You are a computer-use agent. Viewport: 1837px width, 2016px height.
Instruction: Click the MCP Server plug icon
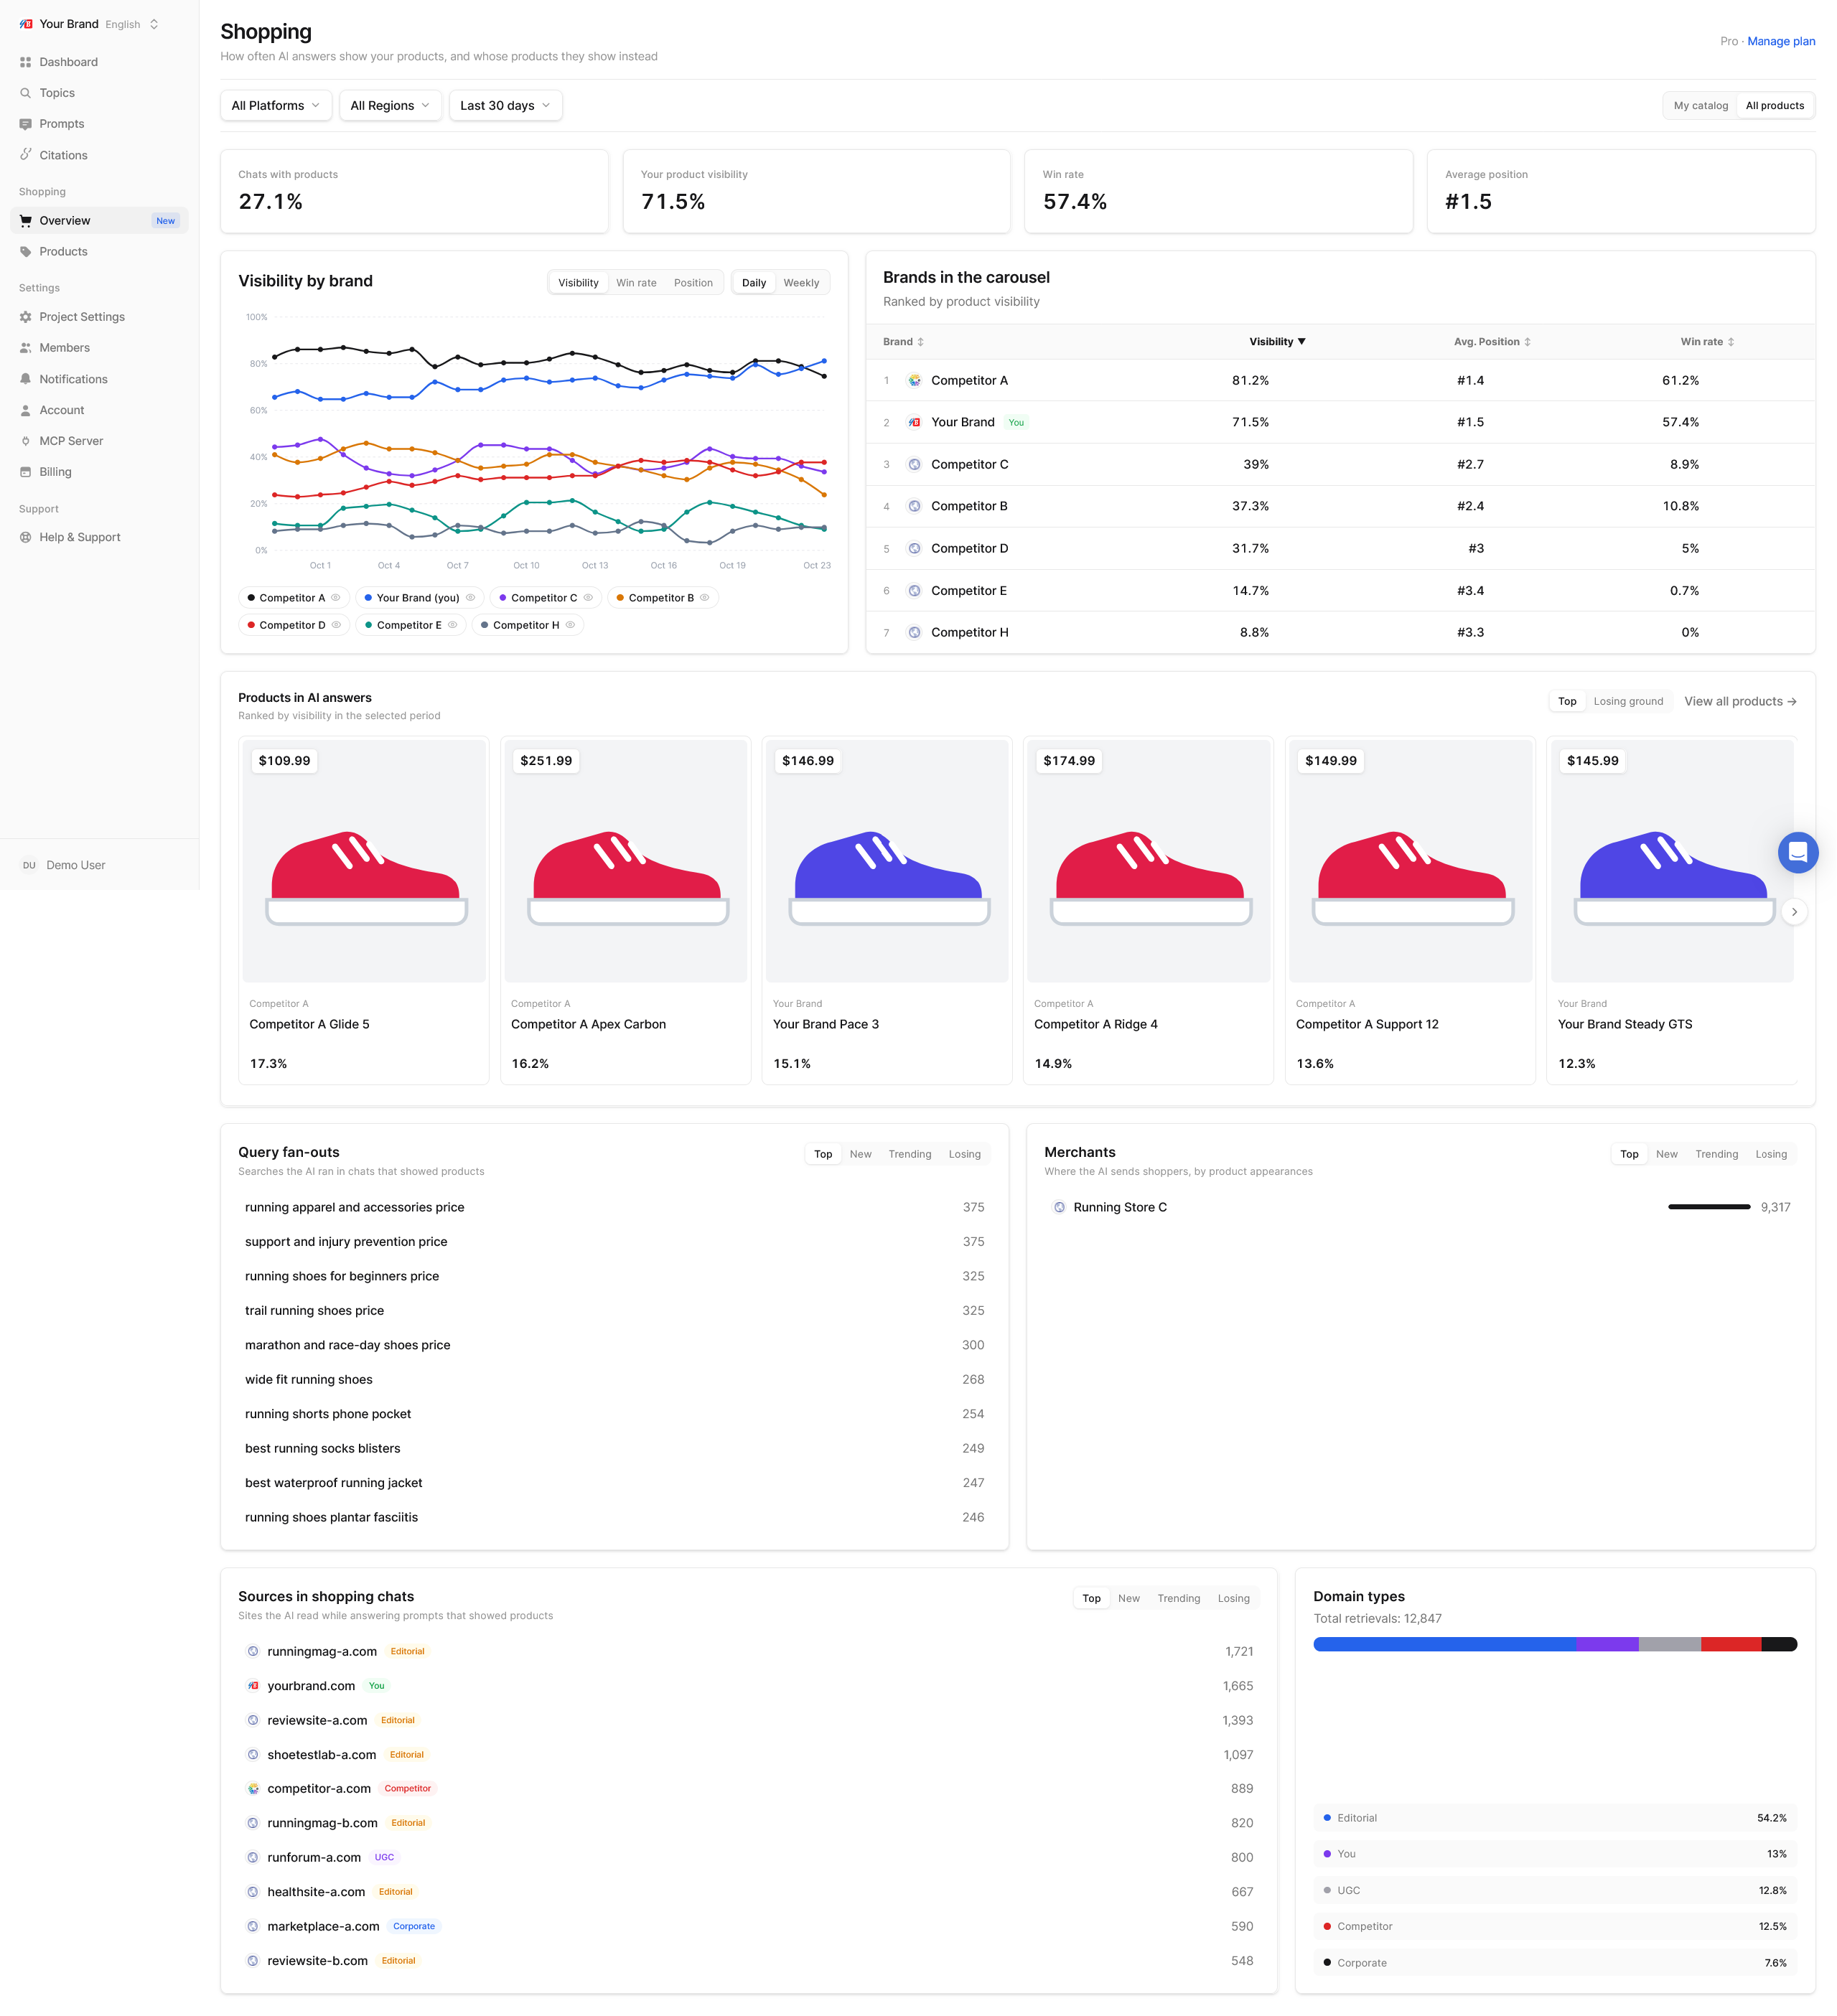[26, 441]
